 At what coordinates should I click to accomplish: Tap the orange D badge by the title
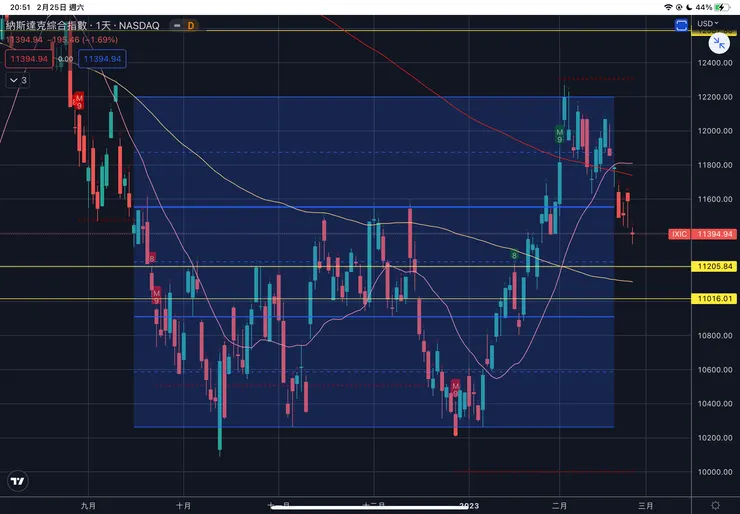(191, 25)
